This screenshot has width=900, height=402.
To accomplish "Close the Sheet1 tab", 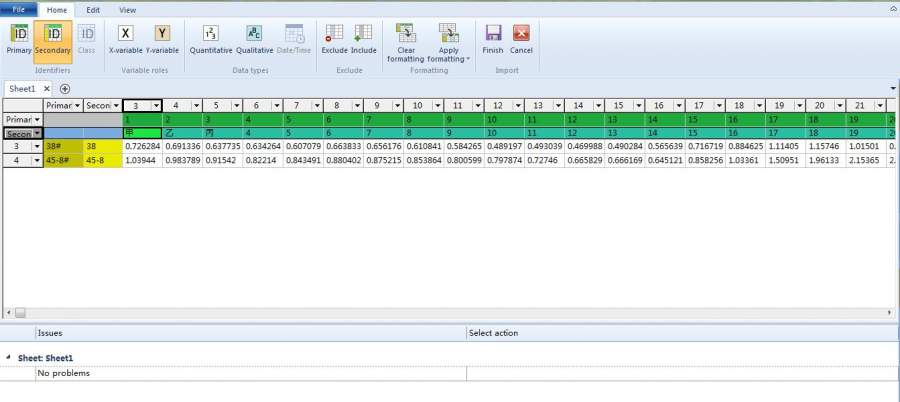I will point(47,89).
